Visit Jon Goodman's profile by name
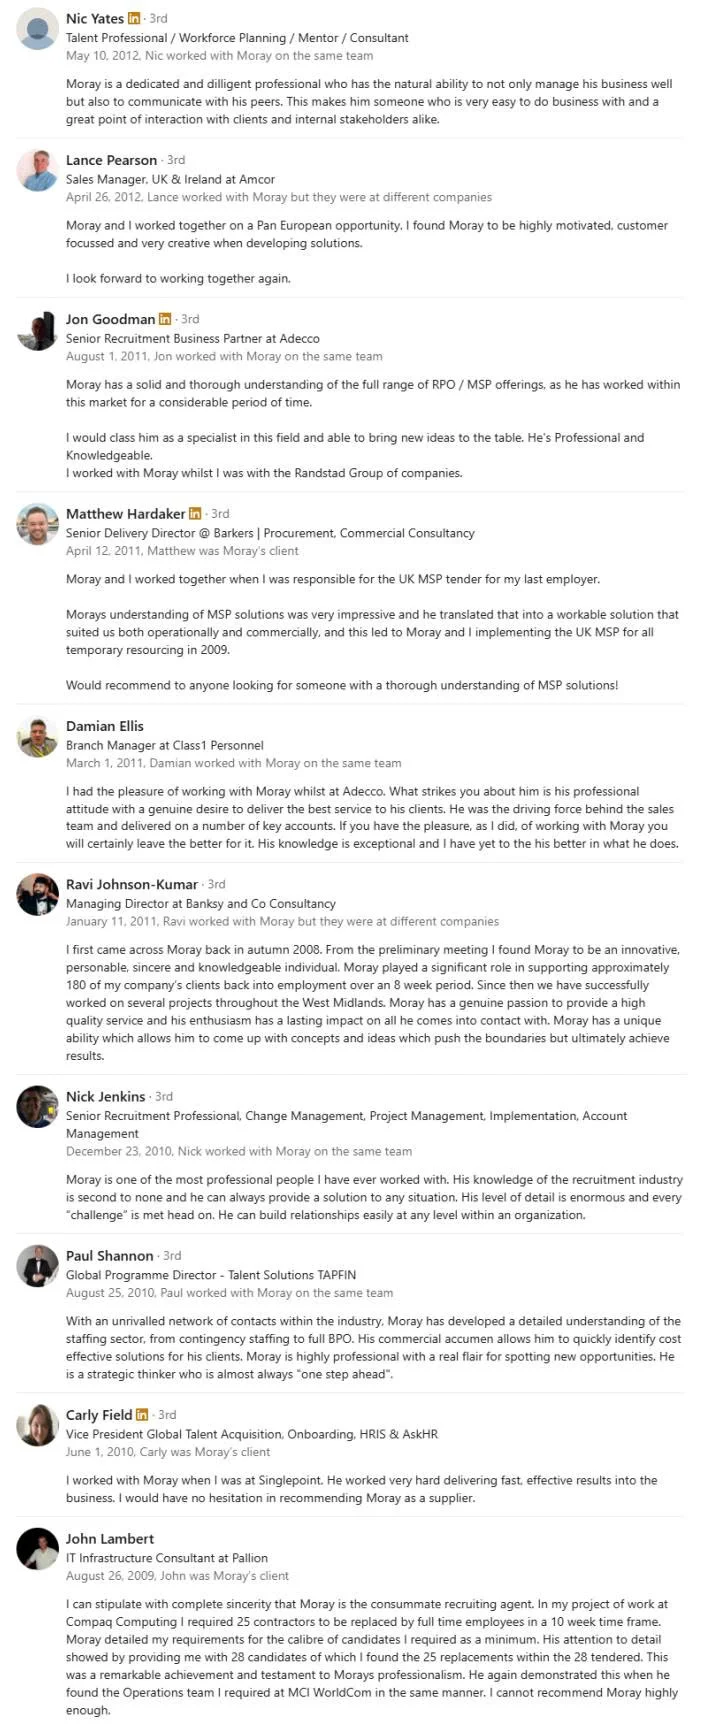 click(x=110, y=319)
